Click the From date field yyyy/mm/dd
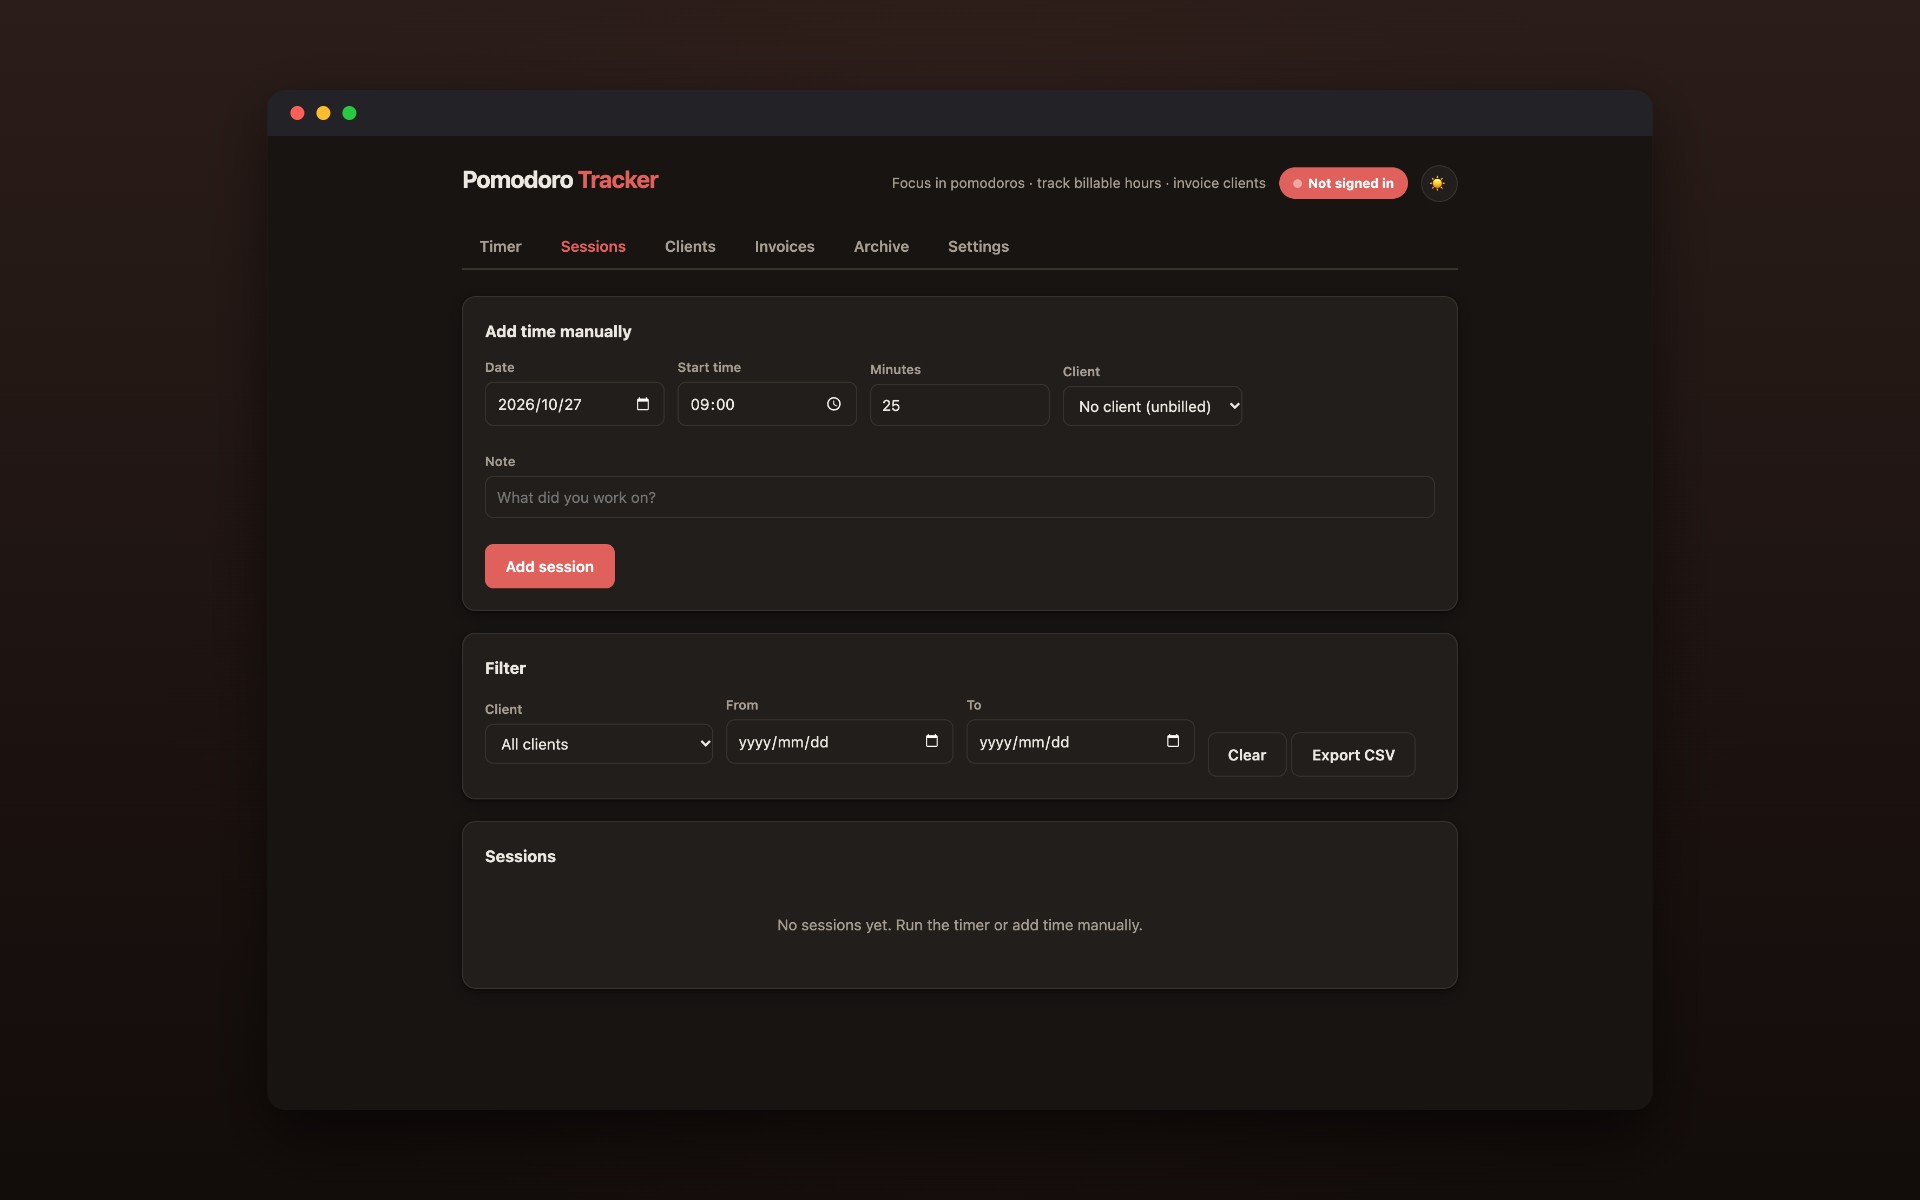This screenshot has height=1200, width=1920. coord(839,742)
